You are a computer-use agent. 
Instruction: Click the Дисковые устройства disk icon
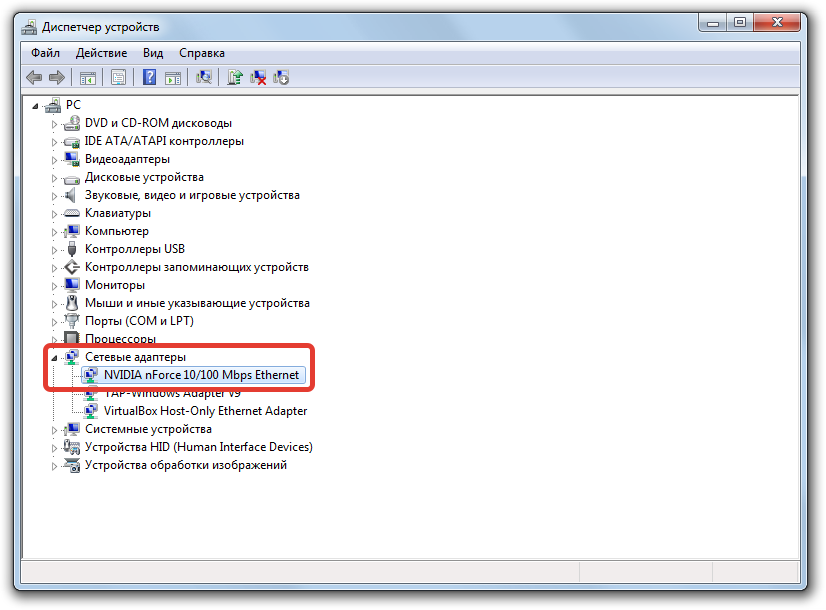click(x=72, y=178)
